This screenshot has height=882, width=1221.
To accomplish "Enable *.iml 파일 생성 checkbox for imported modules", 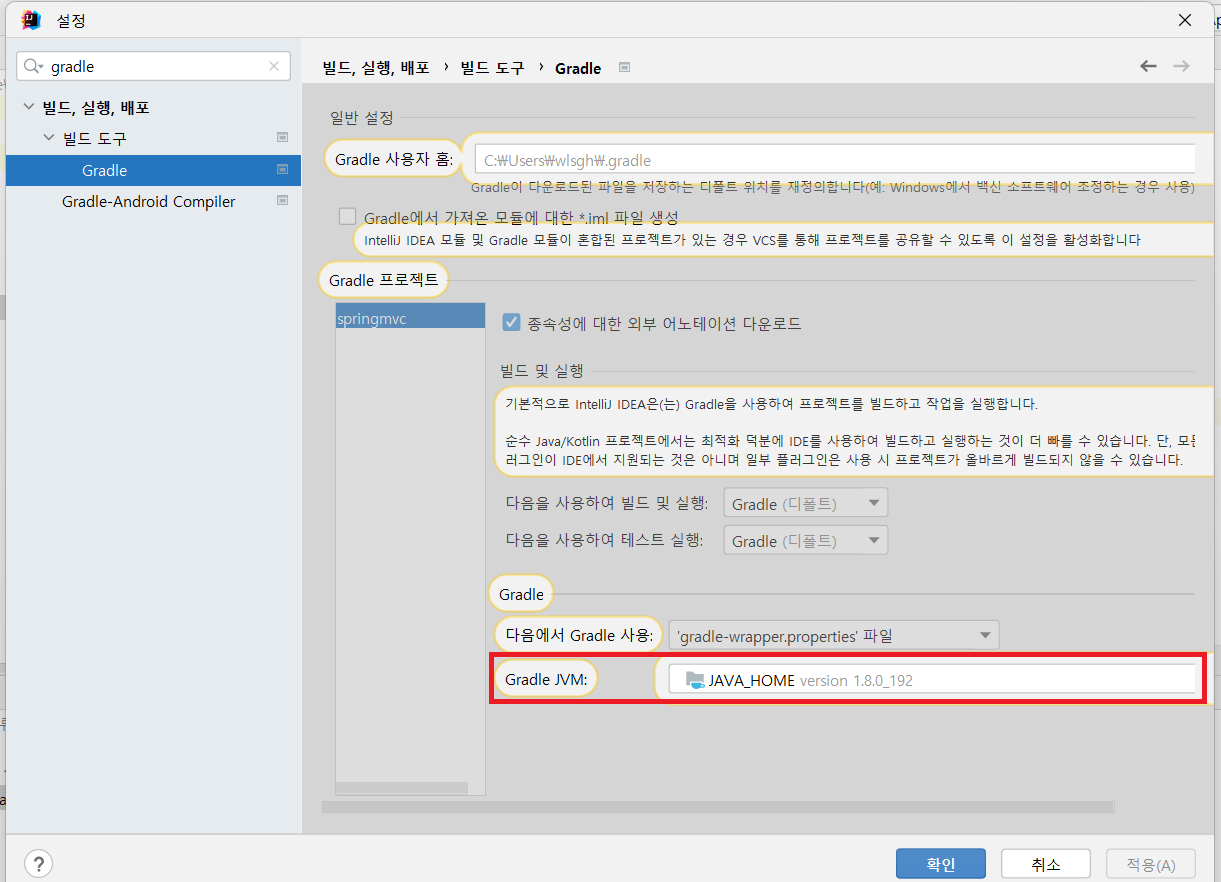I will point(347,216).
